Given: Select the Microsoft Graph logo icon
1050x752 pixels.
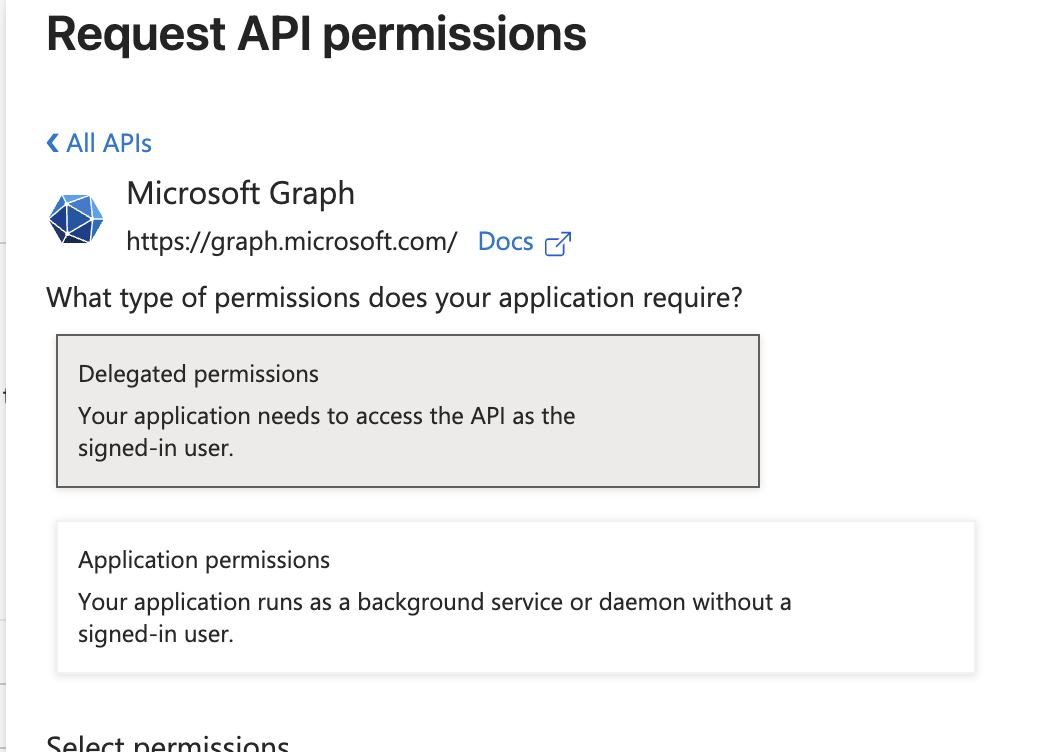Looking at the screenshot, I should tap(75, 219).
